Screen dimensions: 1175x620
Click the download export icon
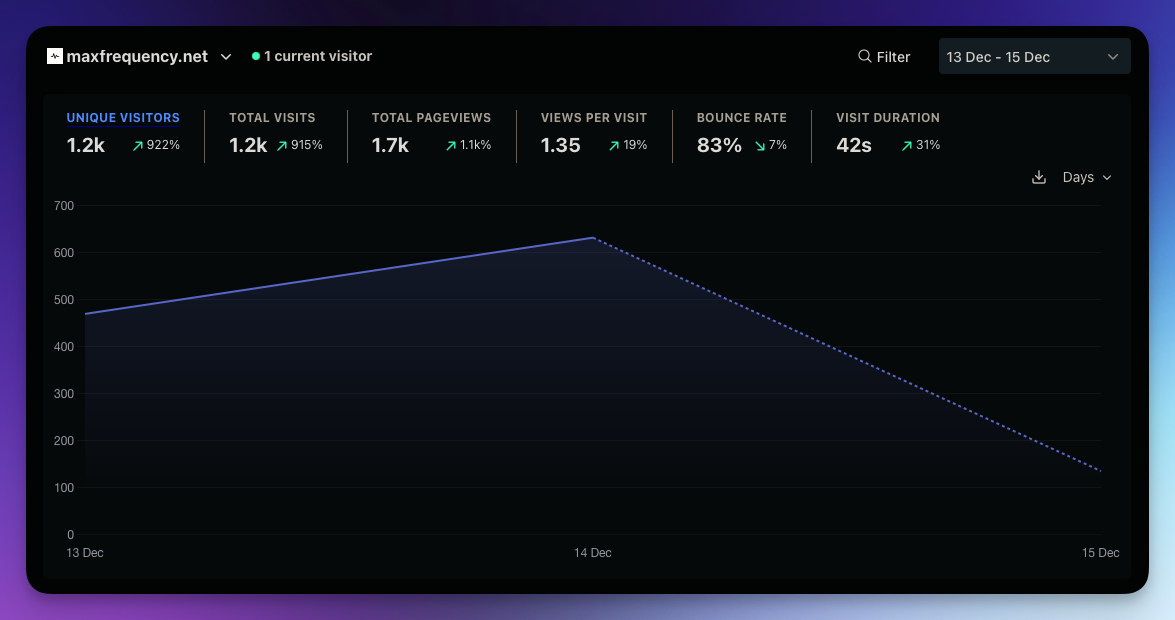click(x=1039, y=177)
